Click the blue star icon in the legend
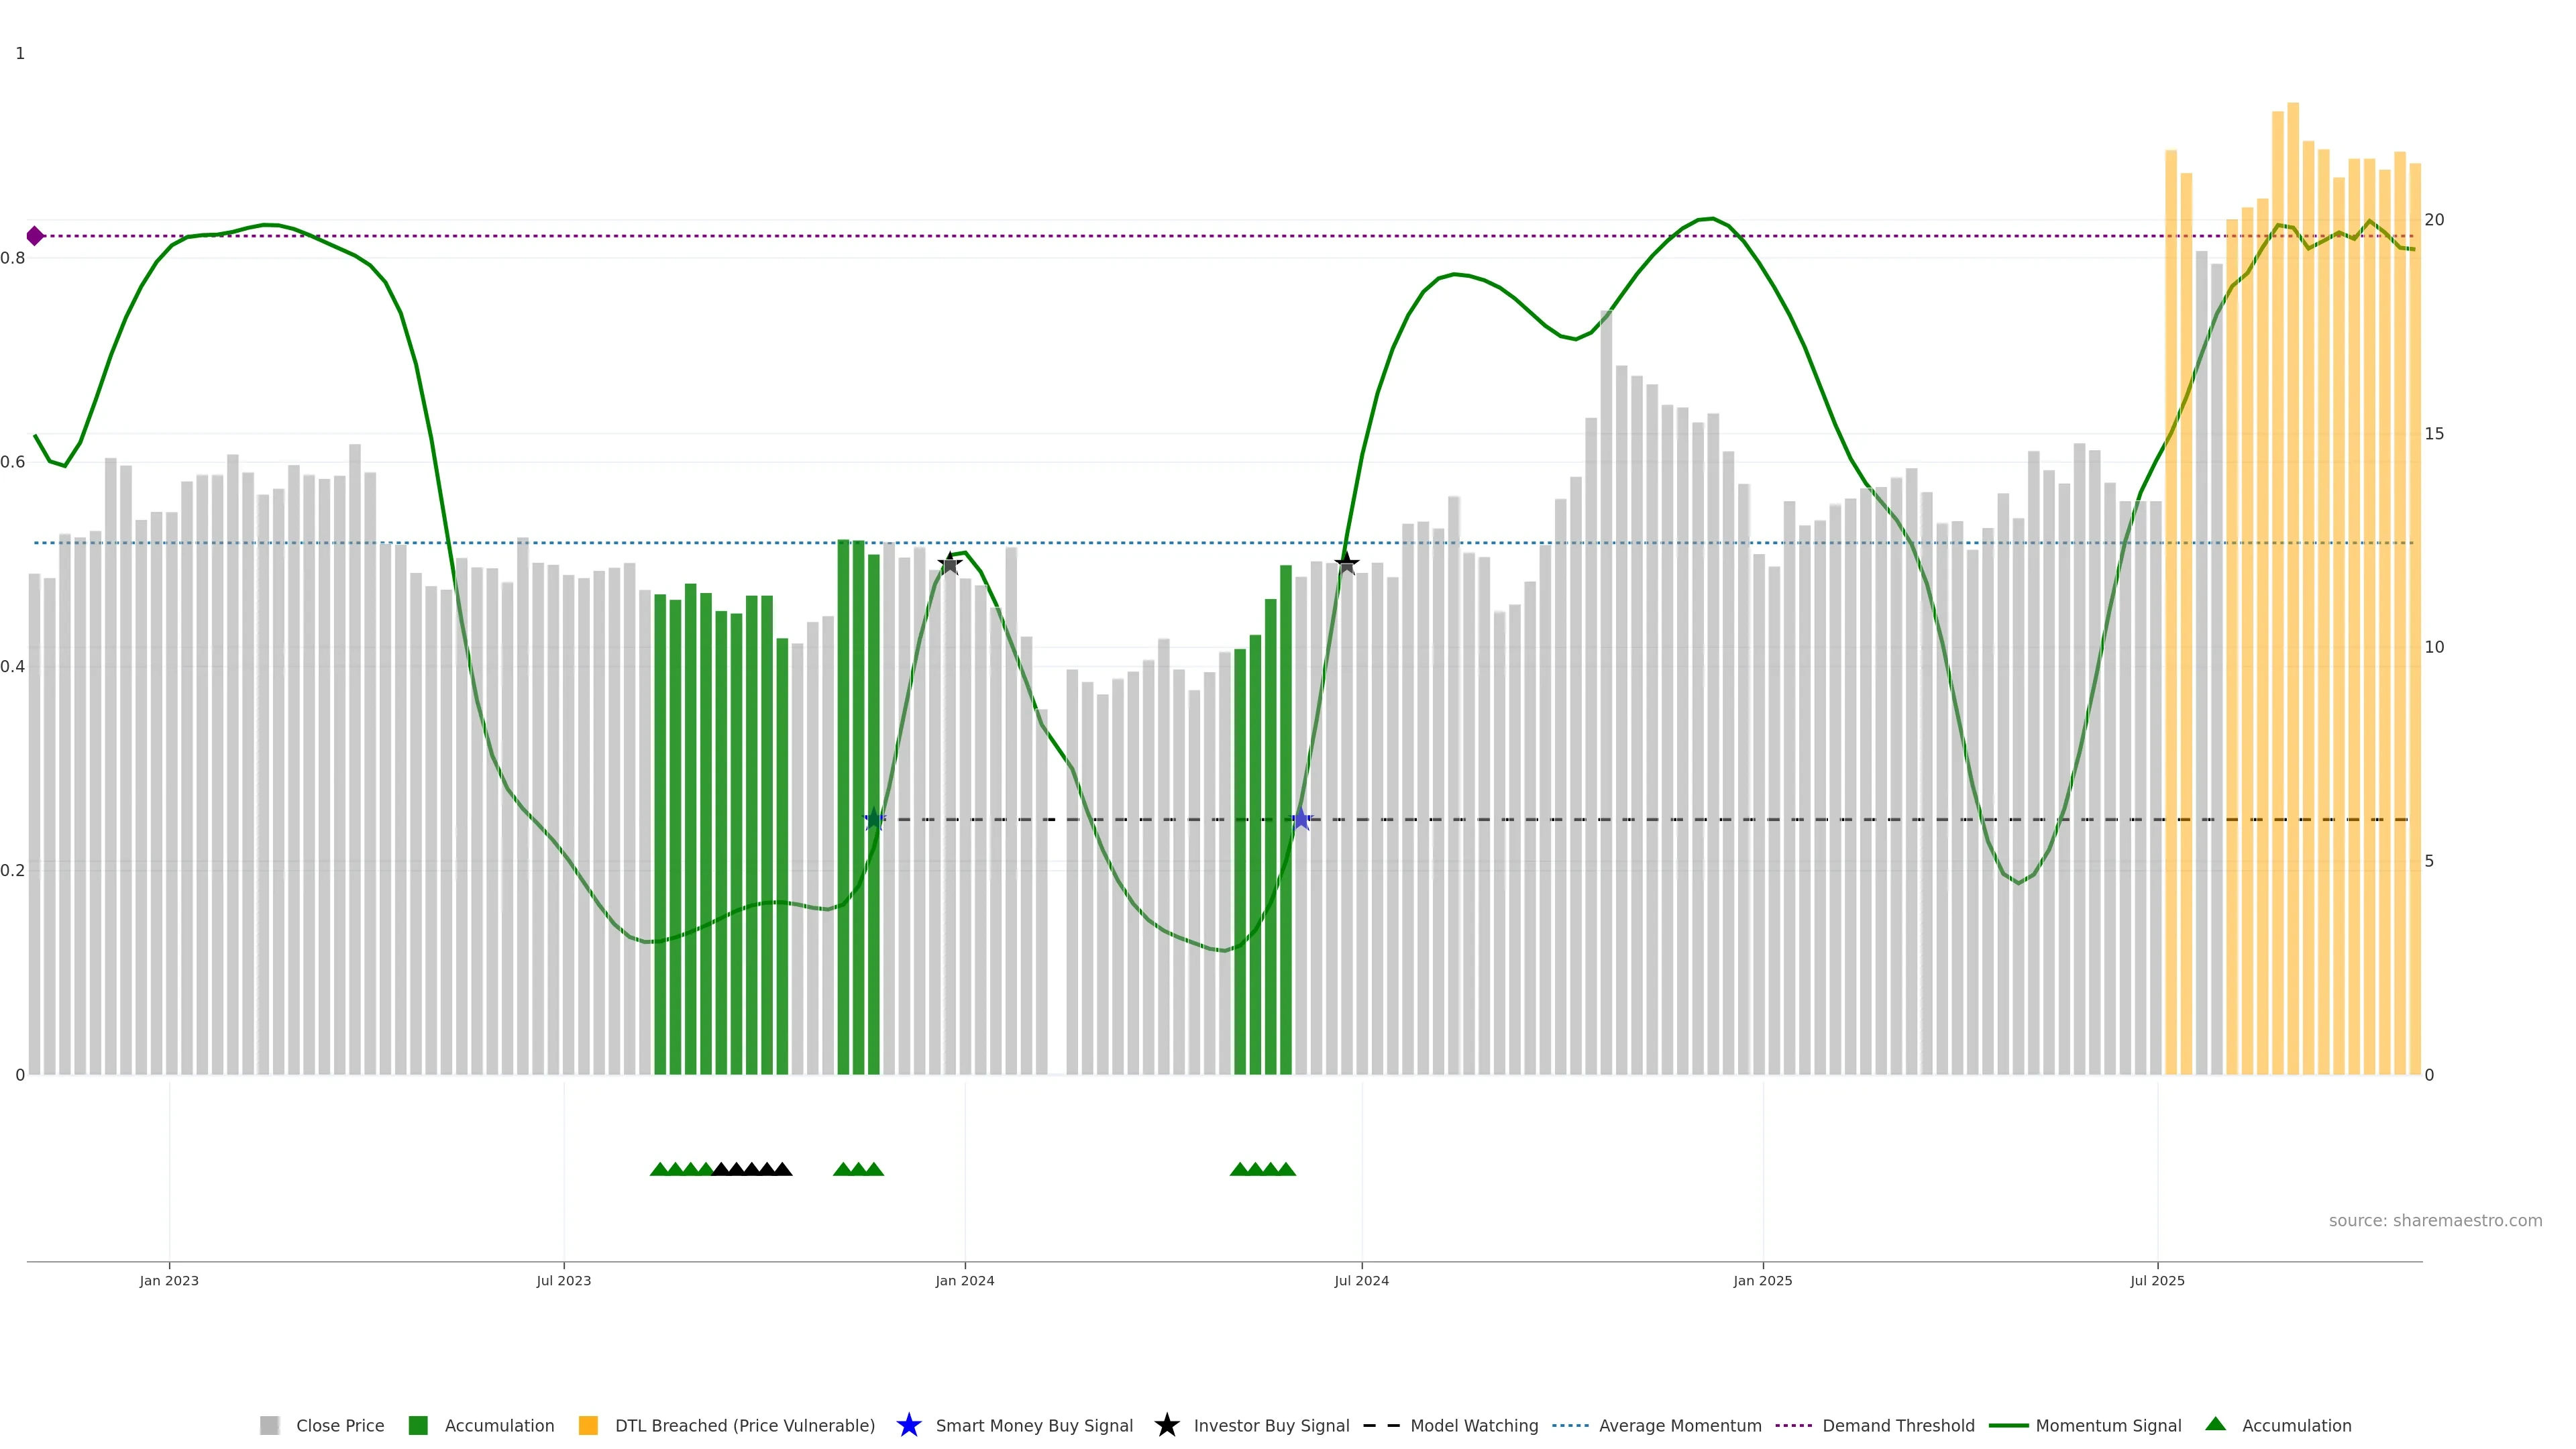Image resolution: width=2576 pixels, height=1449 pixels. point(908,1425)
